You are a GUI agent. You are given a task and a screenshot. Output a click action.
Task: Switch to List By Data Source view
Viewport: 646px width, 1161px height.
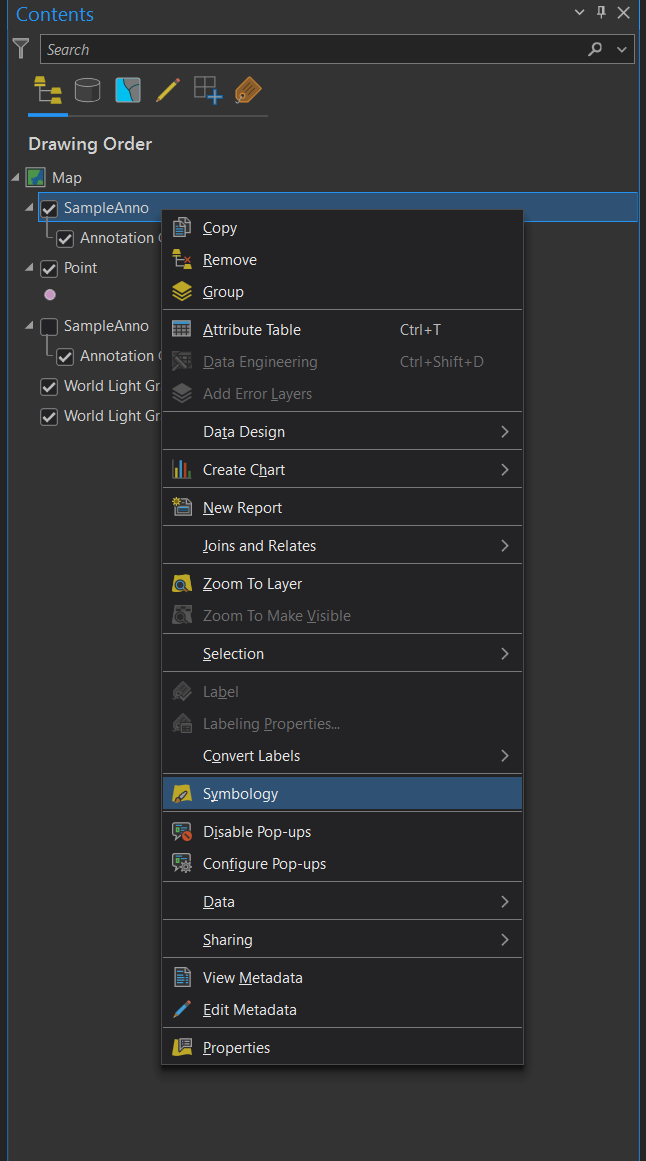coord(87,90)
